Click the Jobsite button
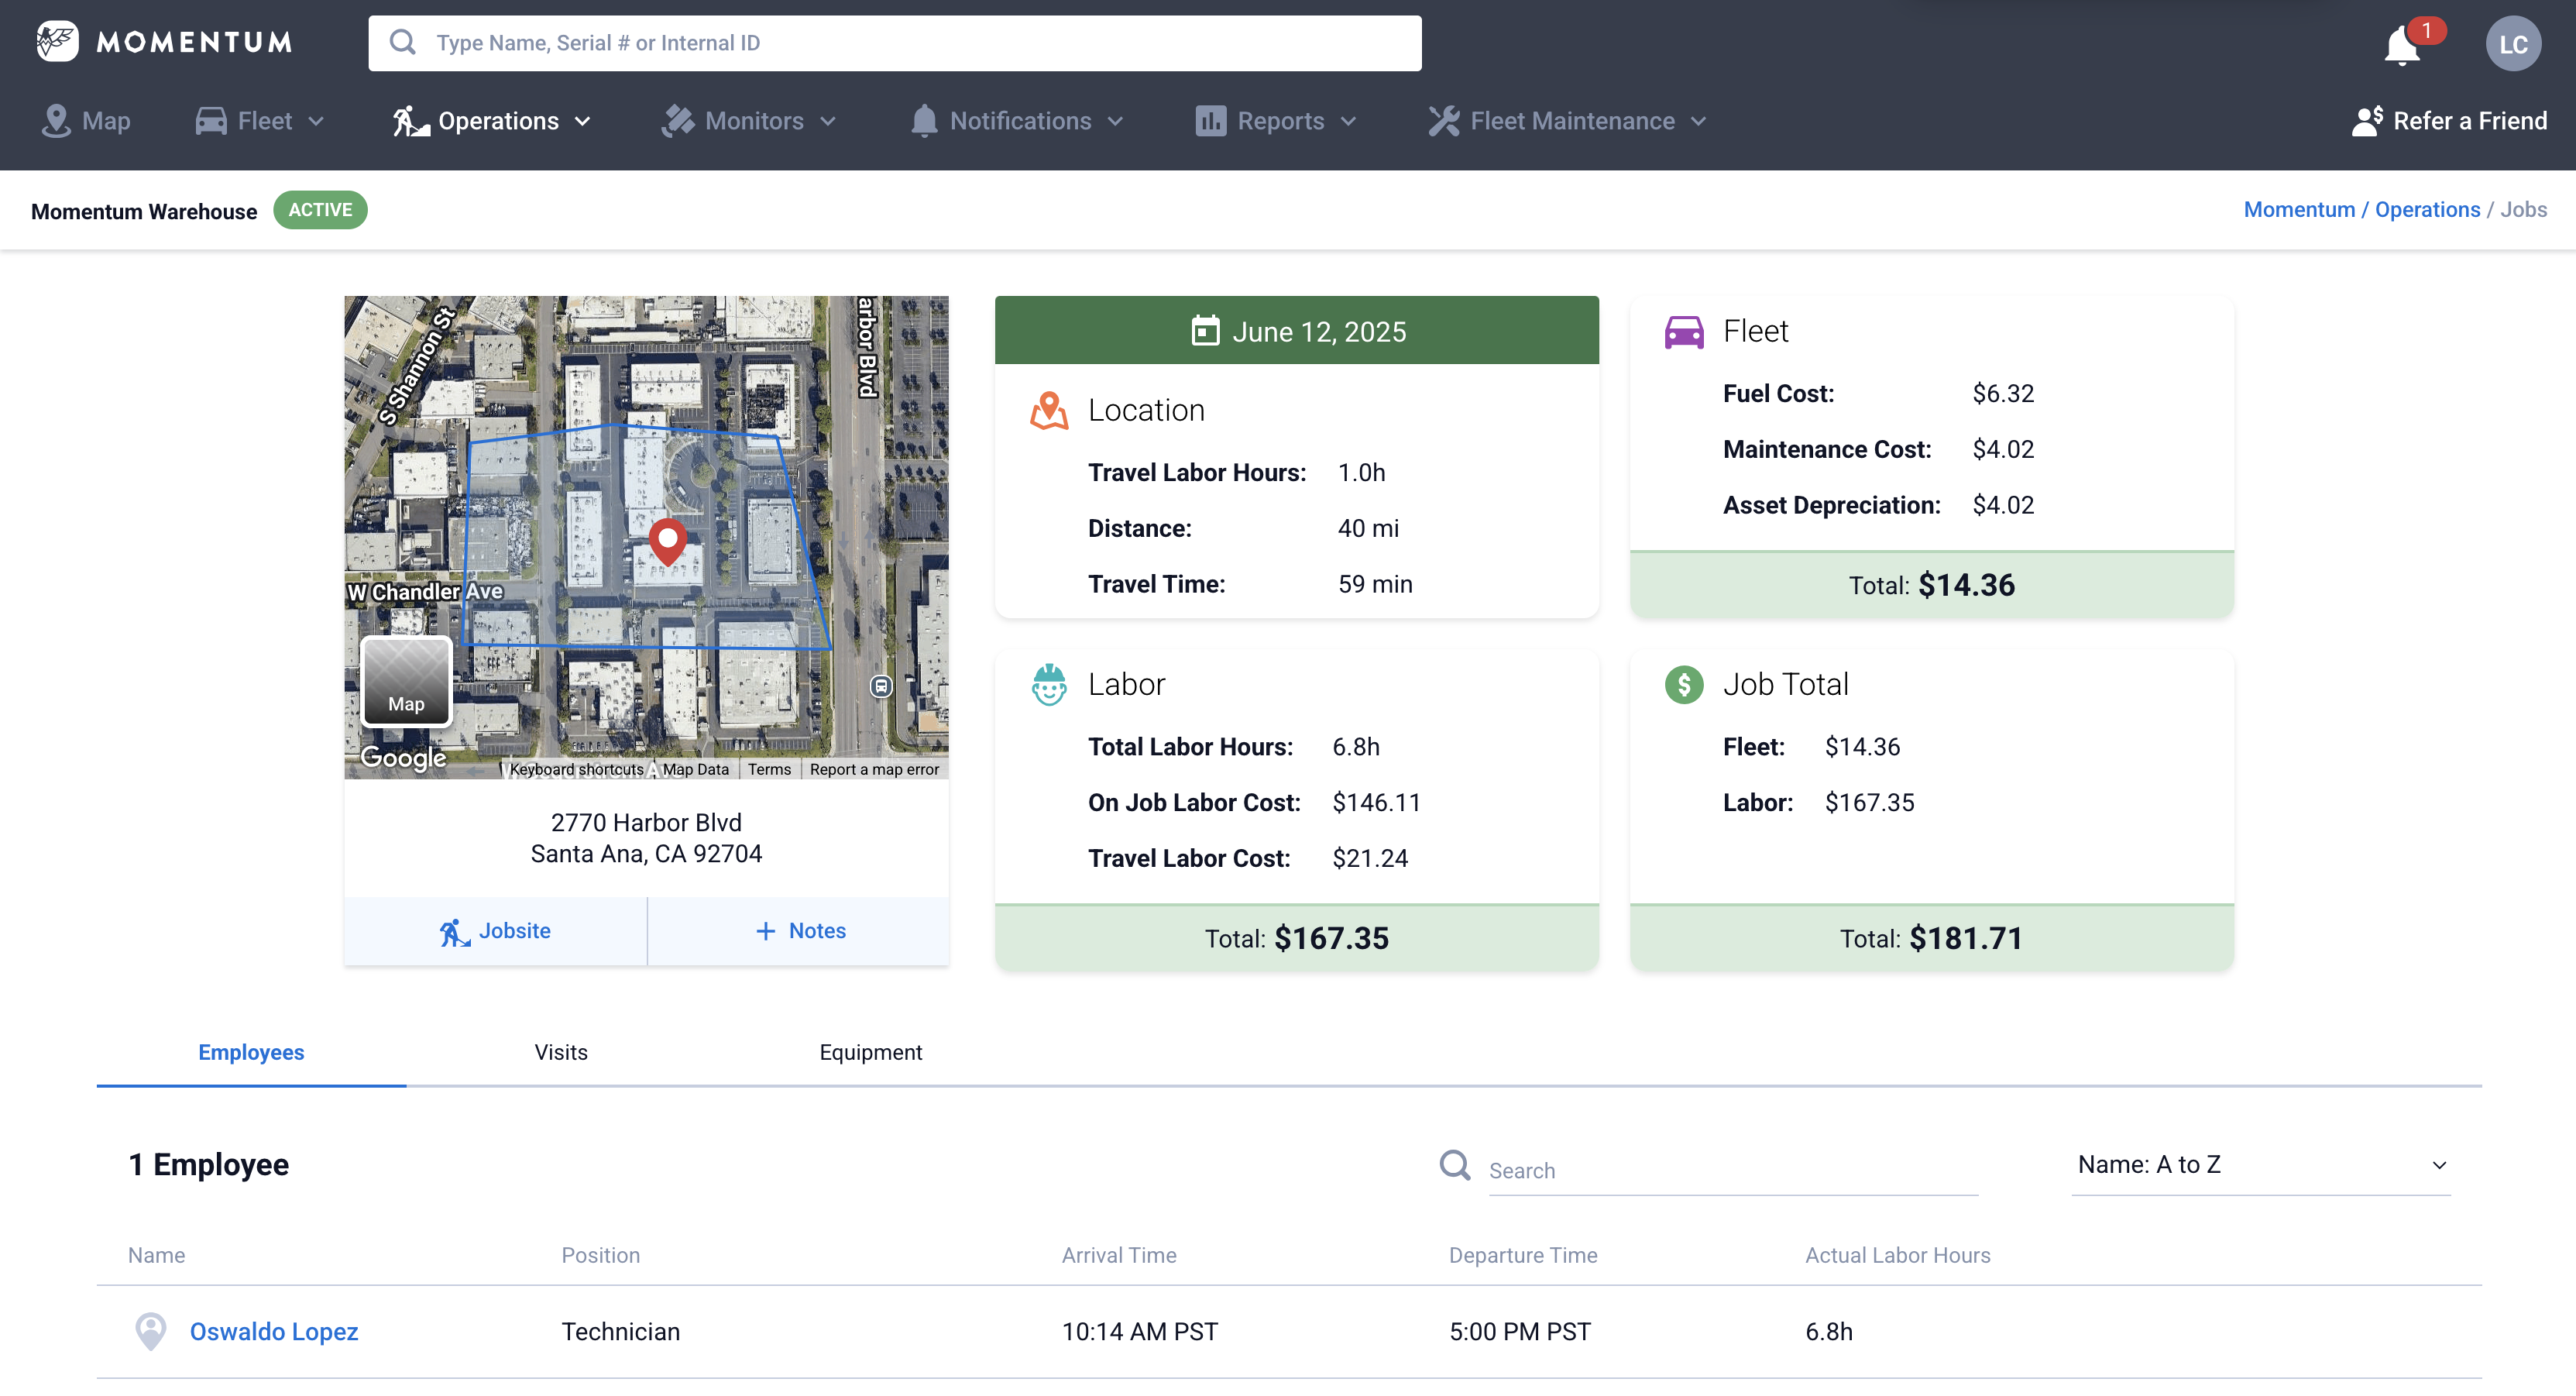The height and width of the screenshot is (1396, 2576). tap(495, 931)
